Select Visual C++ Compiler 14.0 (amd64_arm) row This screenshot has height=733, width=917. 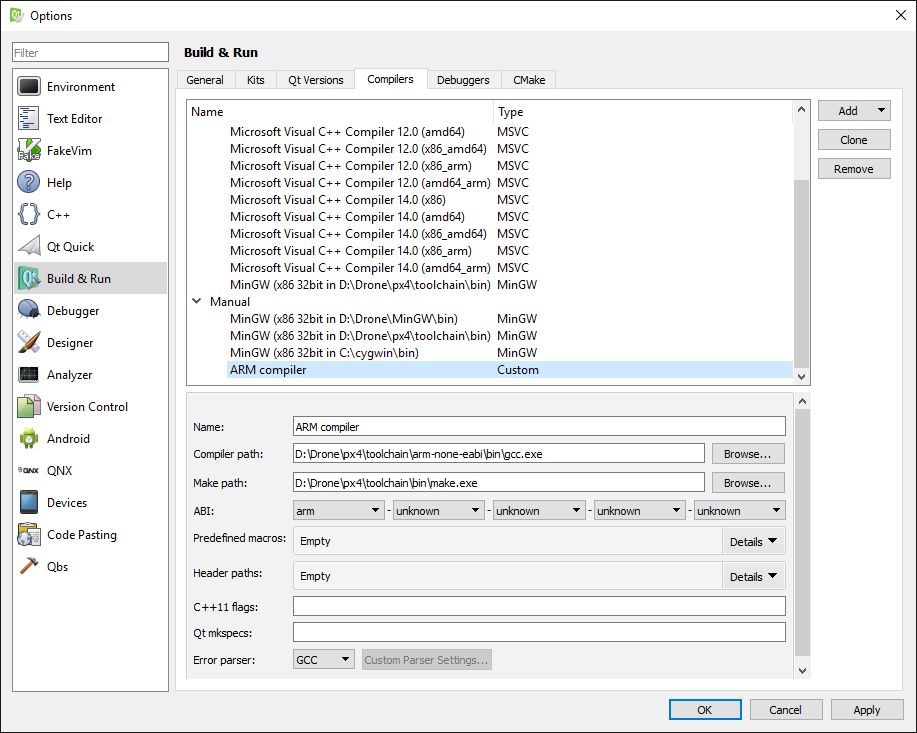click(509, 268)
